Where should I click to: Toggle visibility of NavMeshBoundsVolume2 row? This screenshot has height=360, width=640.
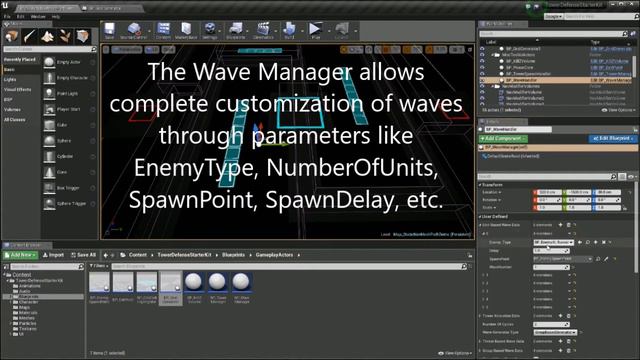point(482,98)
